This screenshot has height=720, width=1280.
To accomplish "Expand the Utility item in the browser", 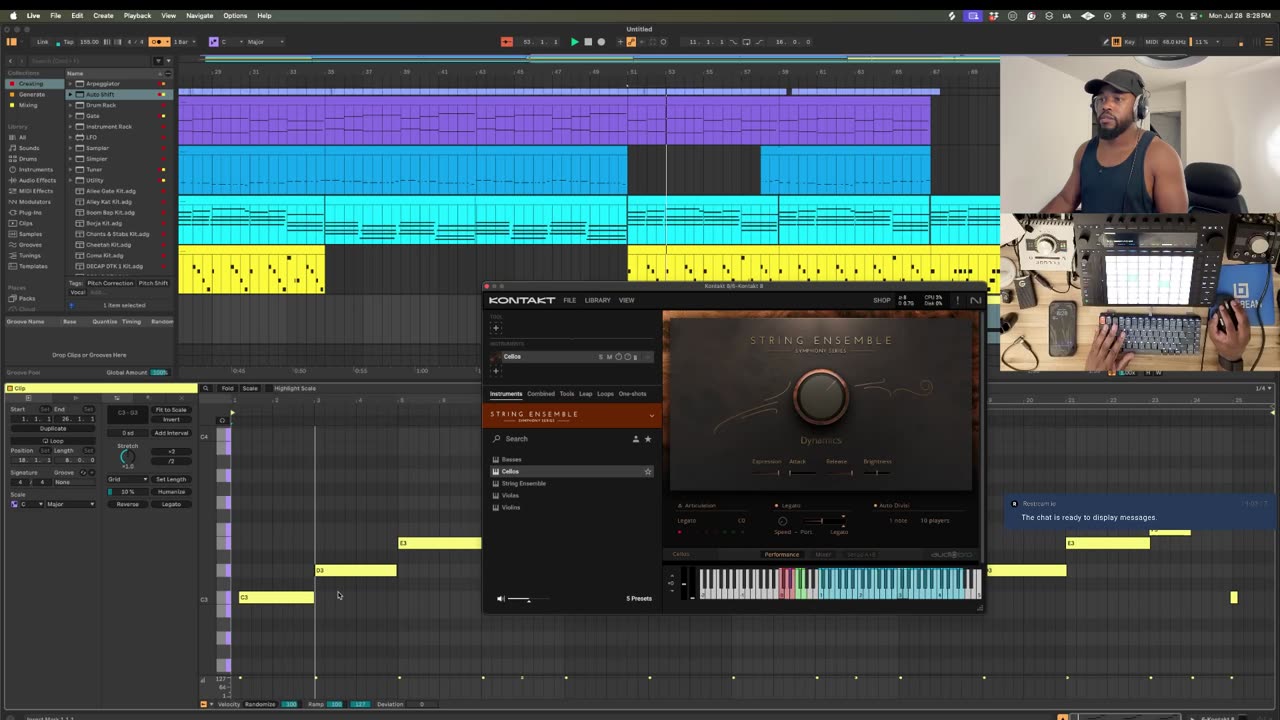I will click(x=72, y=180).
